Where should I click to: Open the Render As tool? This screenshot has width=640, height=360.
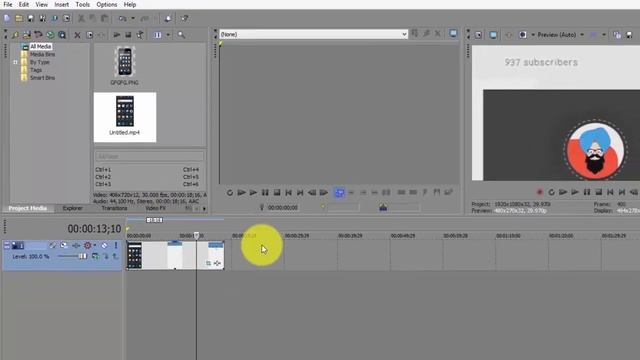click(x=54, y=18)
